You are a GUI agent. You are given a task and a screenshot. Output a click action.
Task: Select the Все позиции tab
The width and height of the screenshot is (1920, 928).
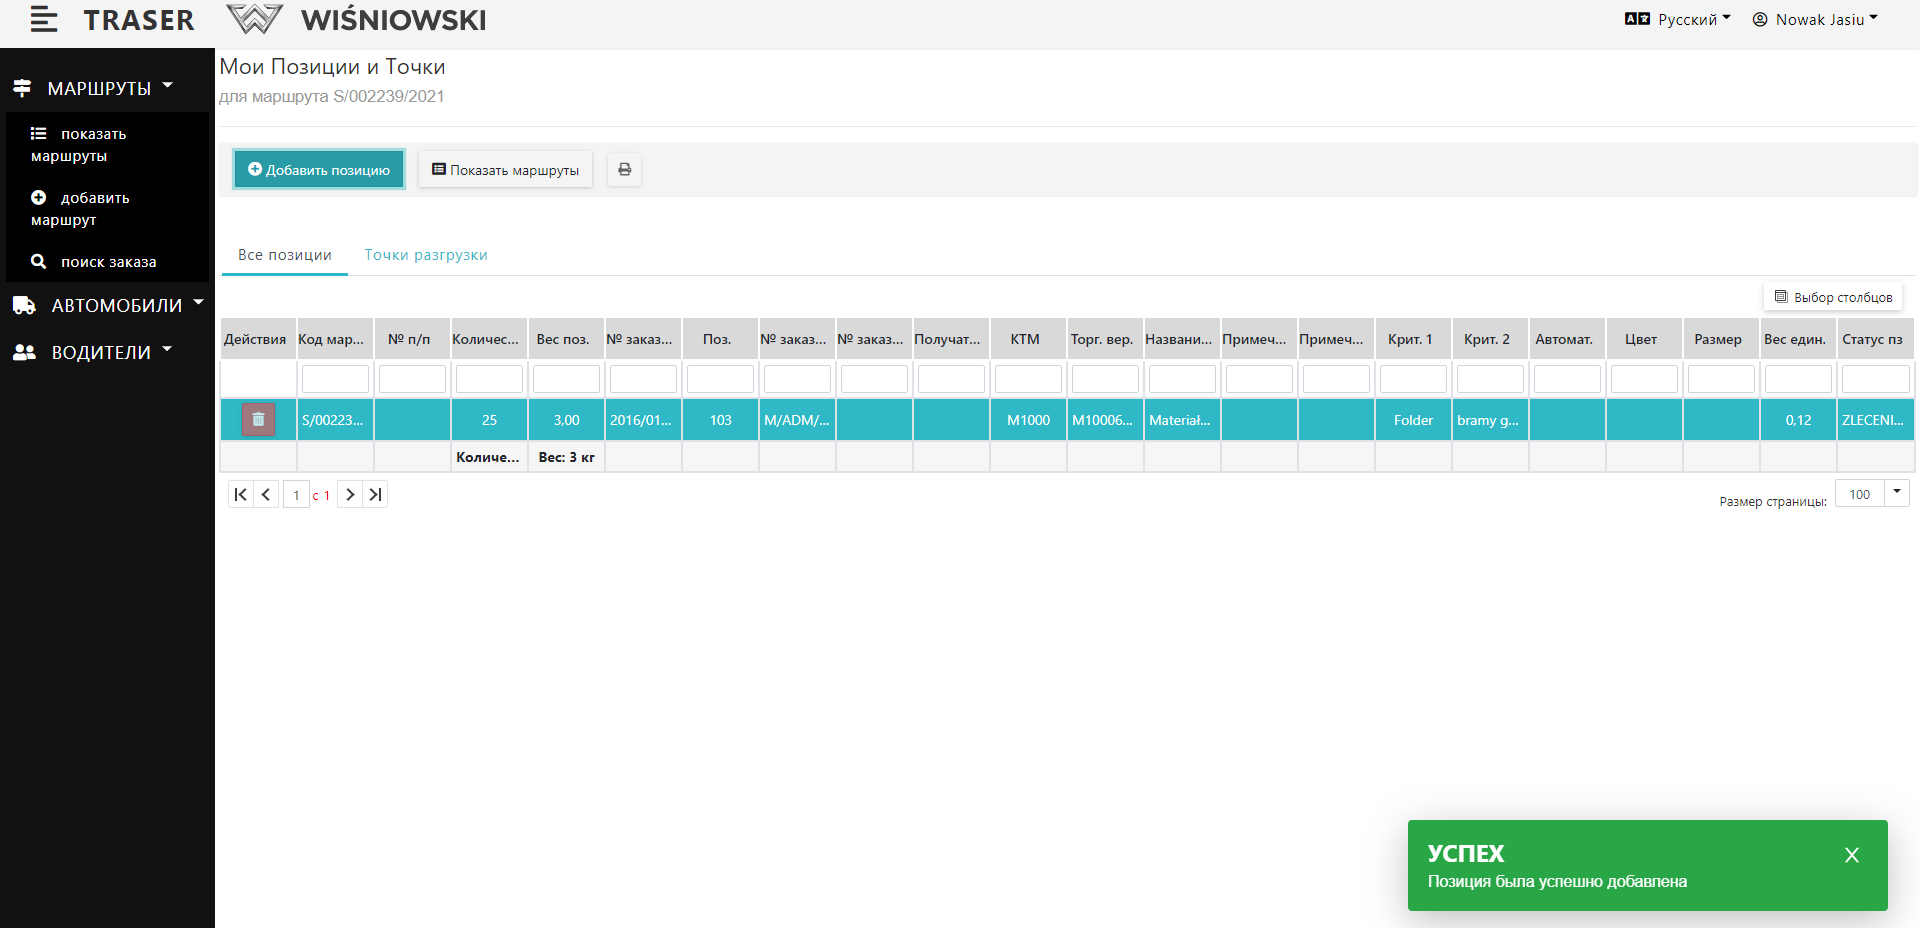point(284,255)
